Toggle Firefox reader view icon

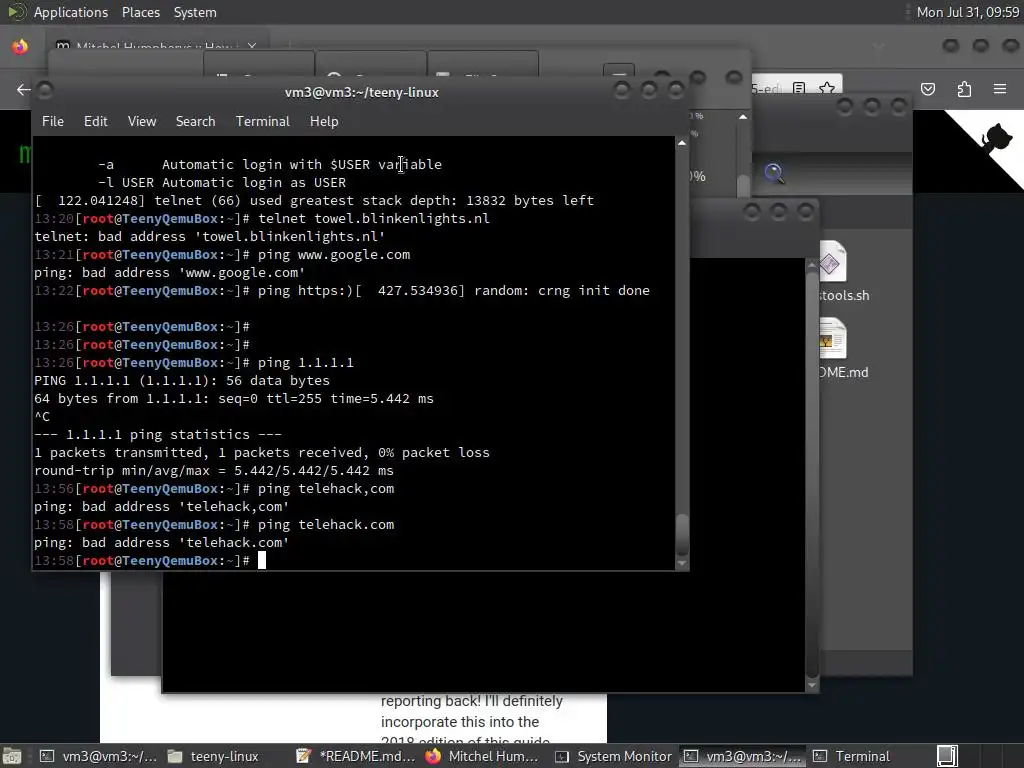tap(799, 88)
